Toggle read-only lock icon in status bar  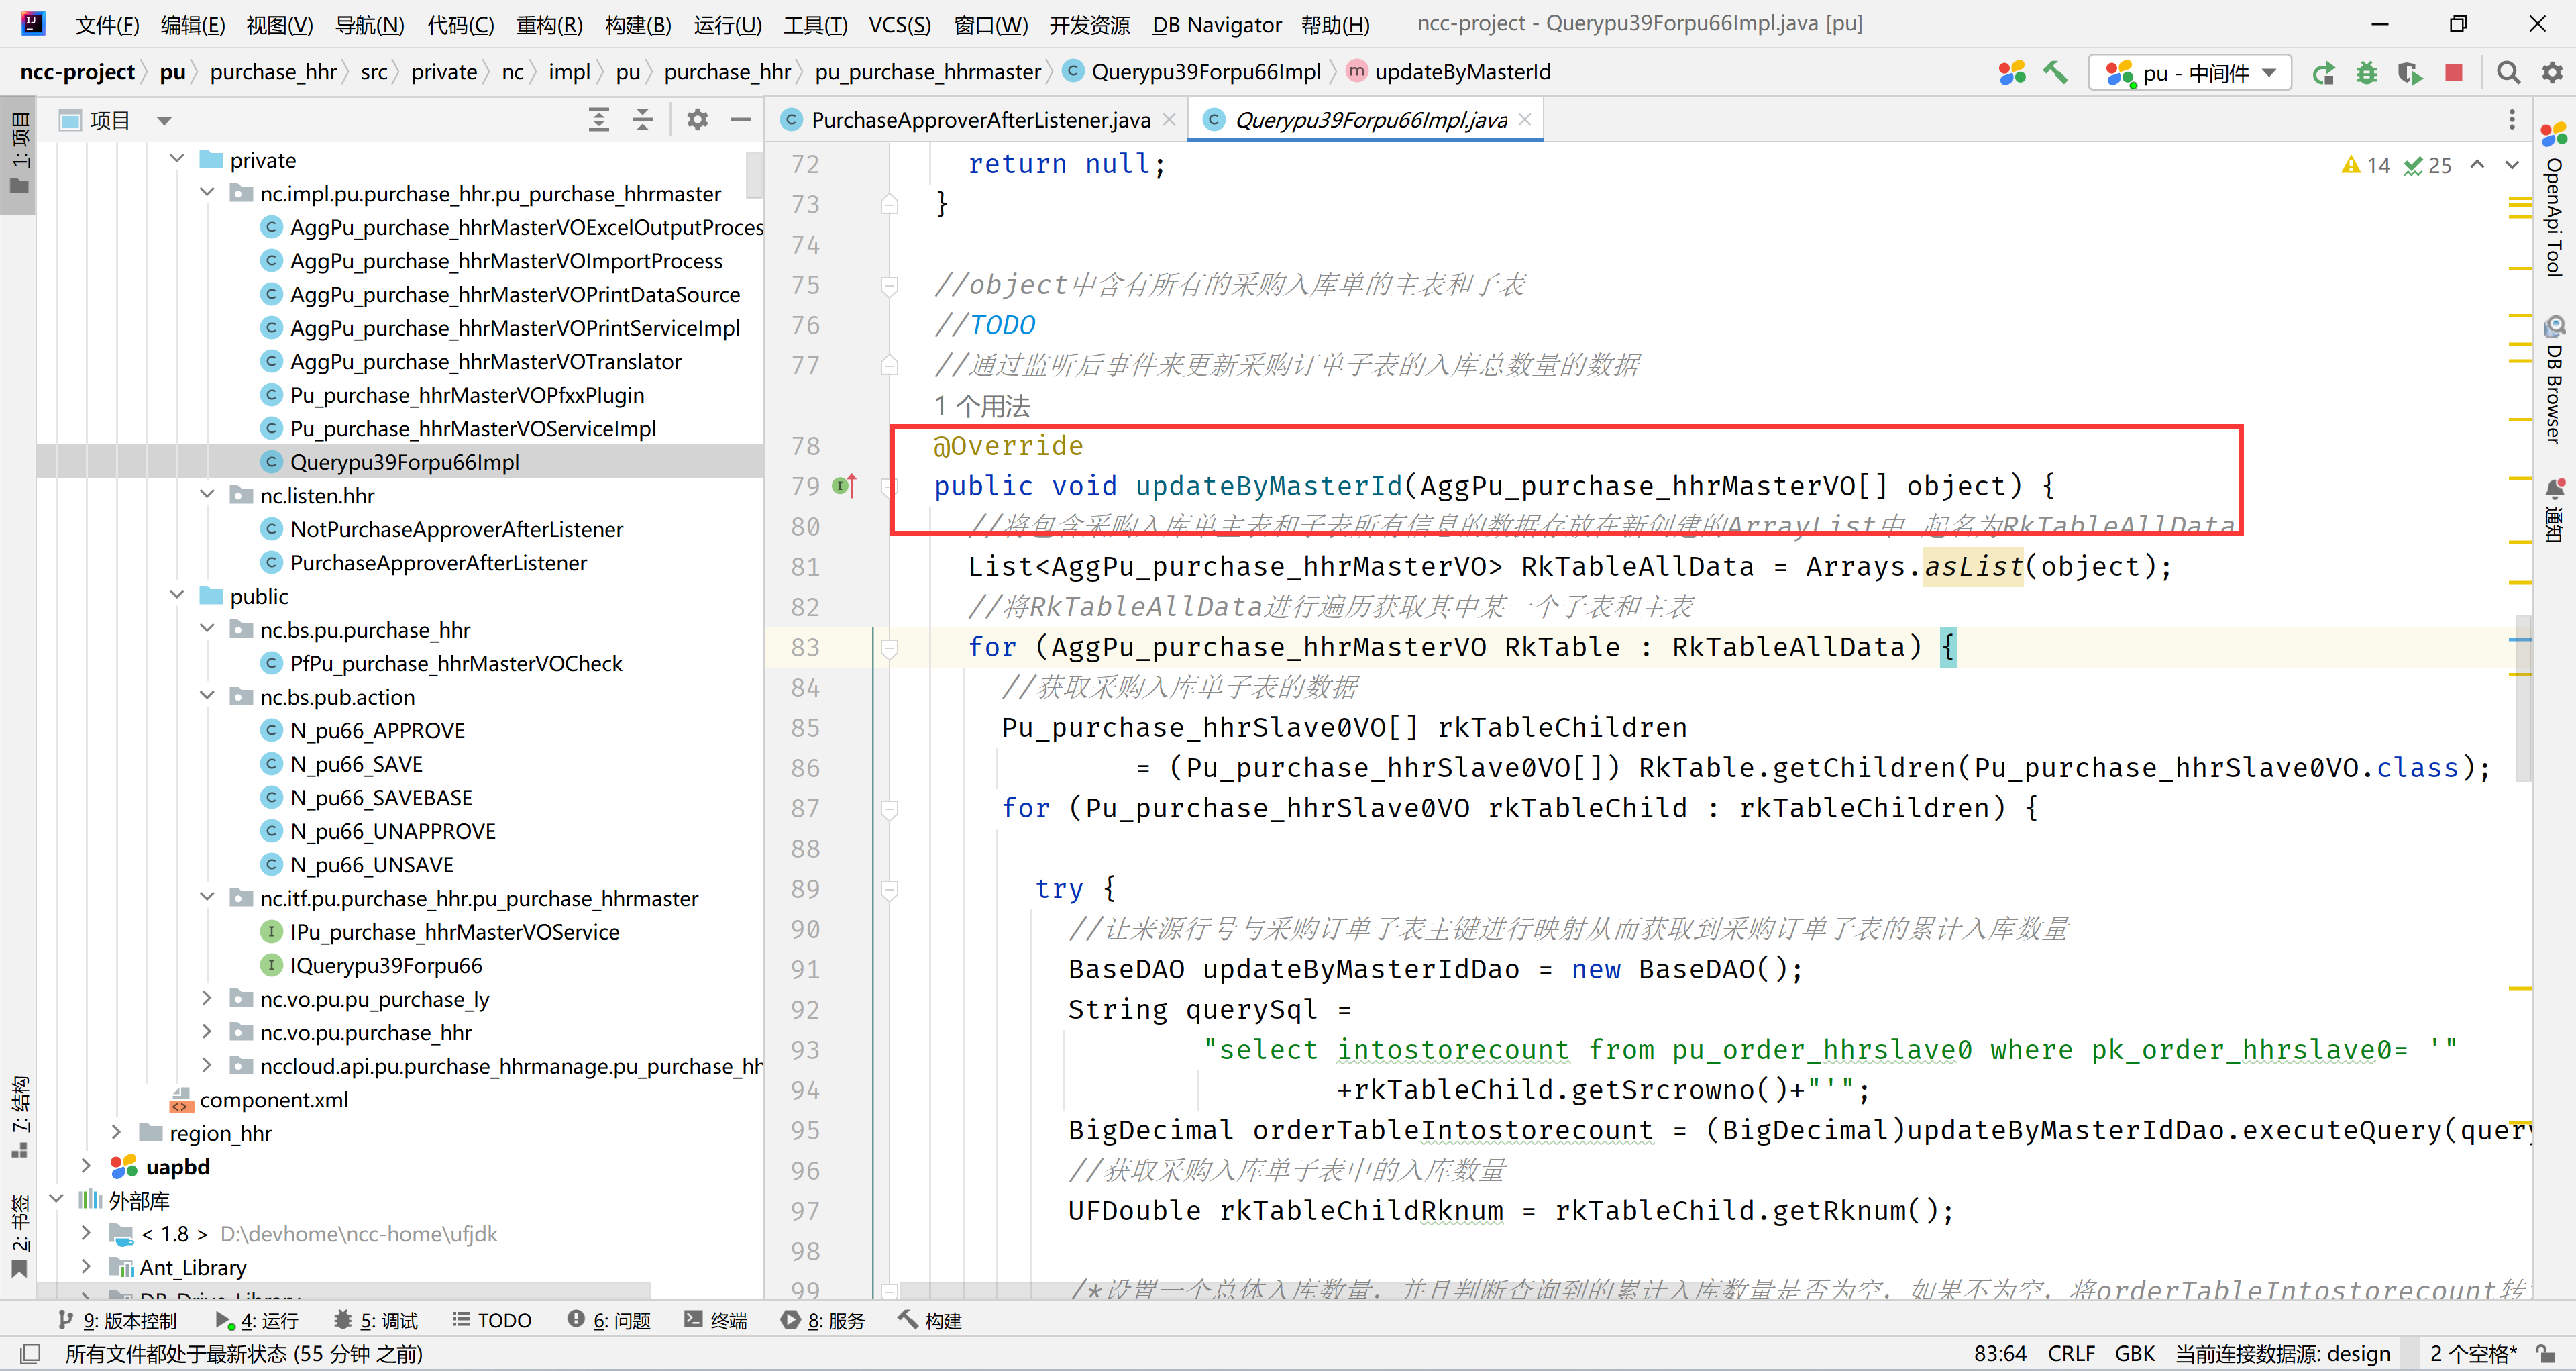(2546, 1354)
